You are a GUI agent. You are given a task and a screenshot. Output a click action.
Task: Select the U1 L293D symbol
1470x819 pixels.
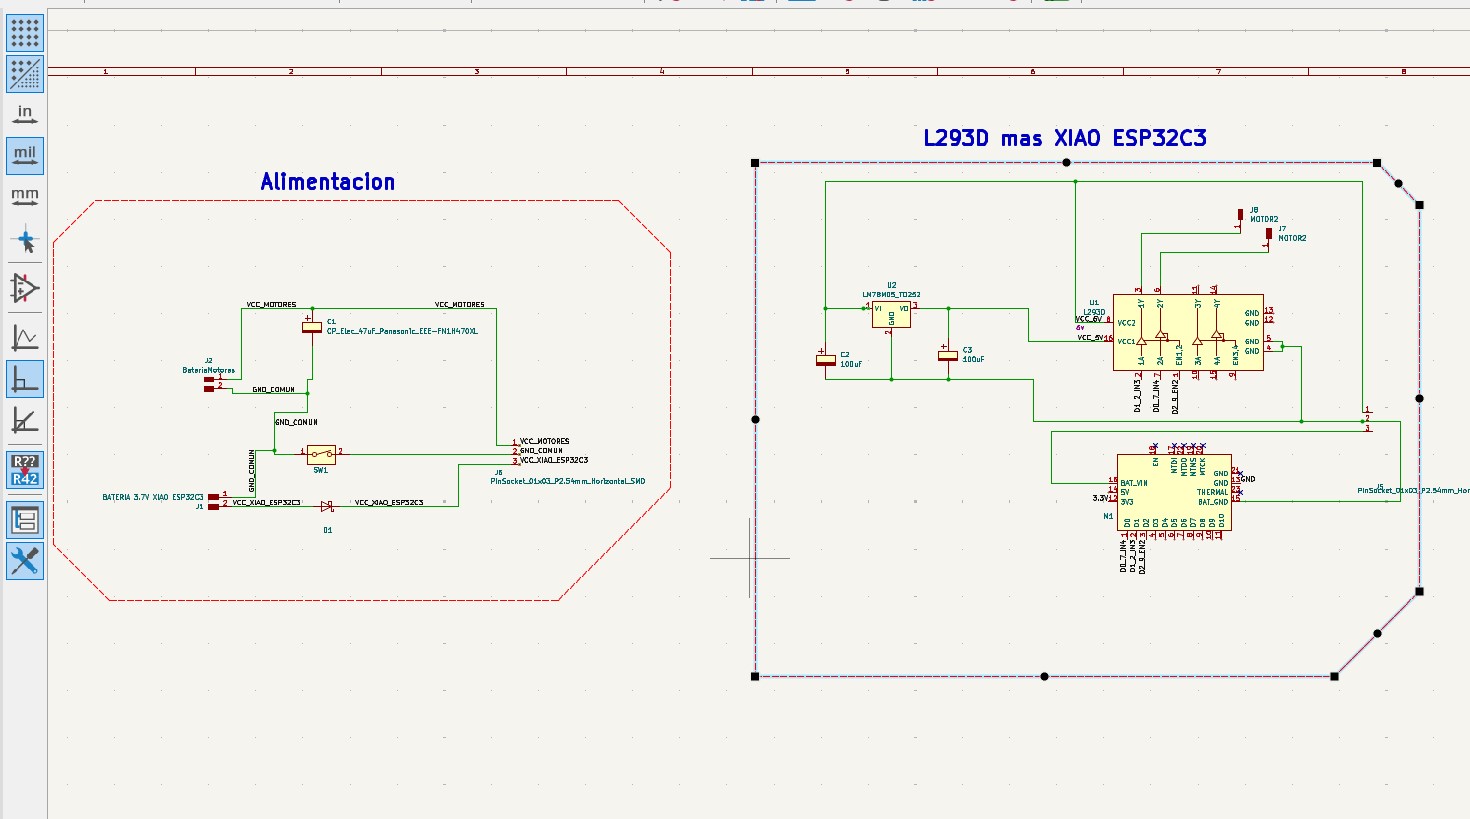point(1188,332)
